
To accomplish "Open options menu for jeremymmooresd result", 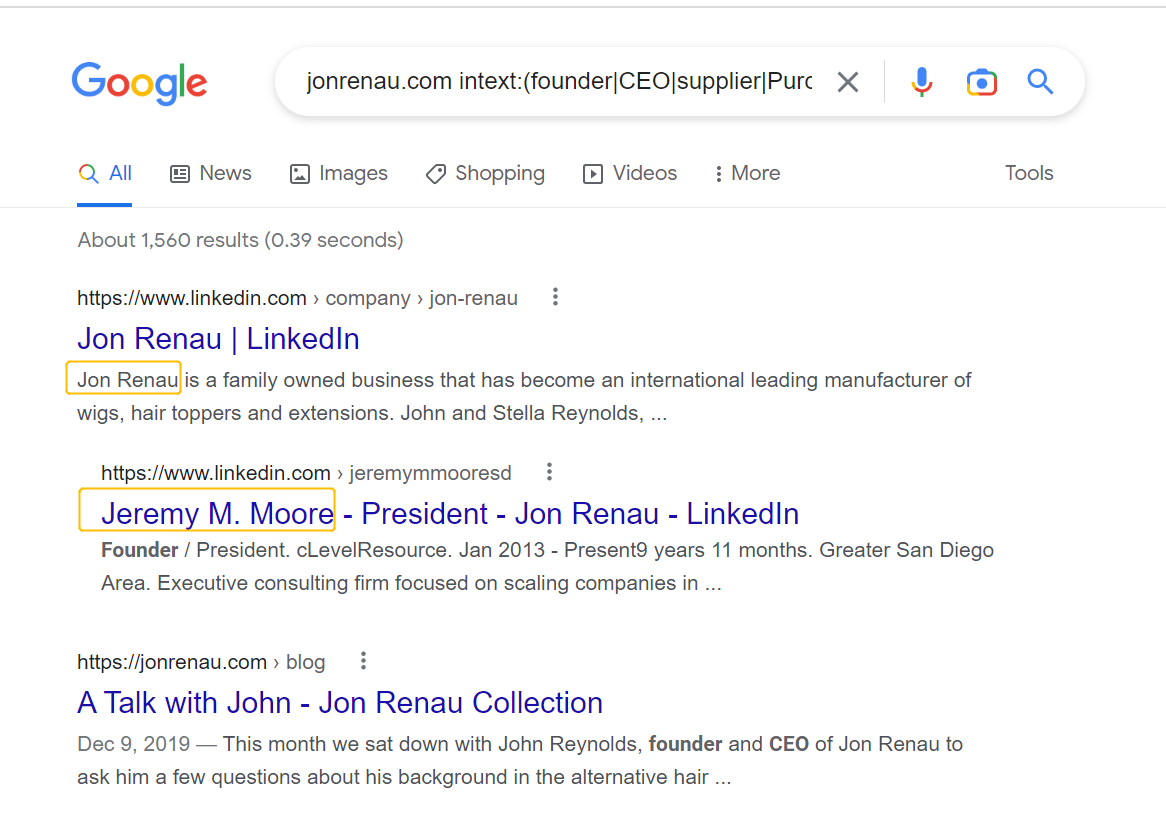I will click(549, 472).
